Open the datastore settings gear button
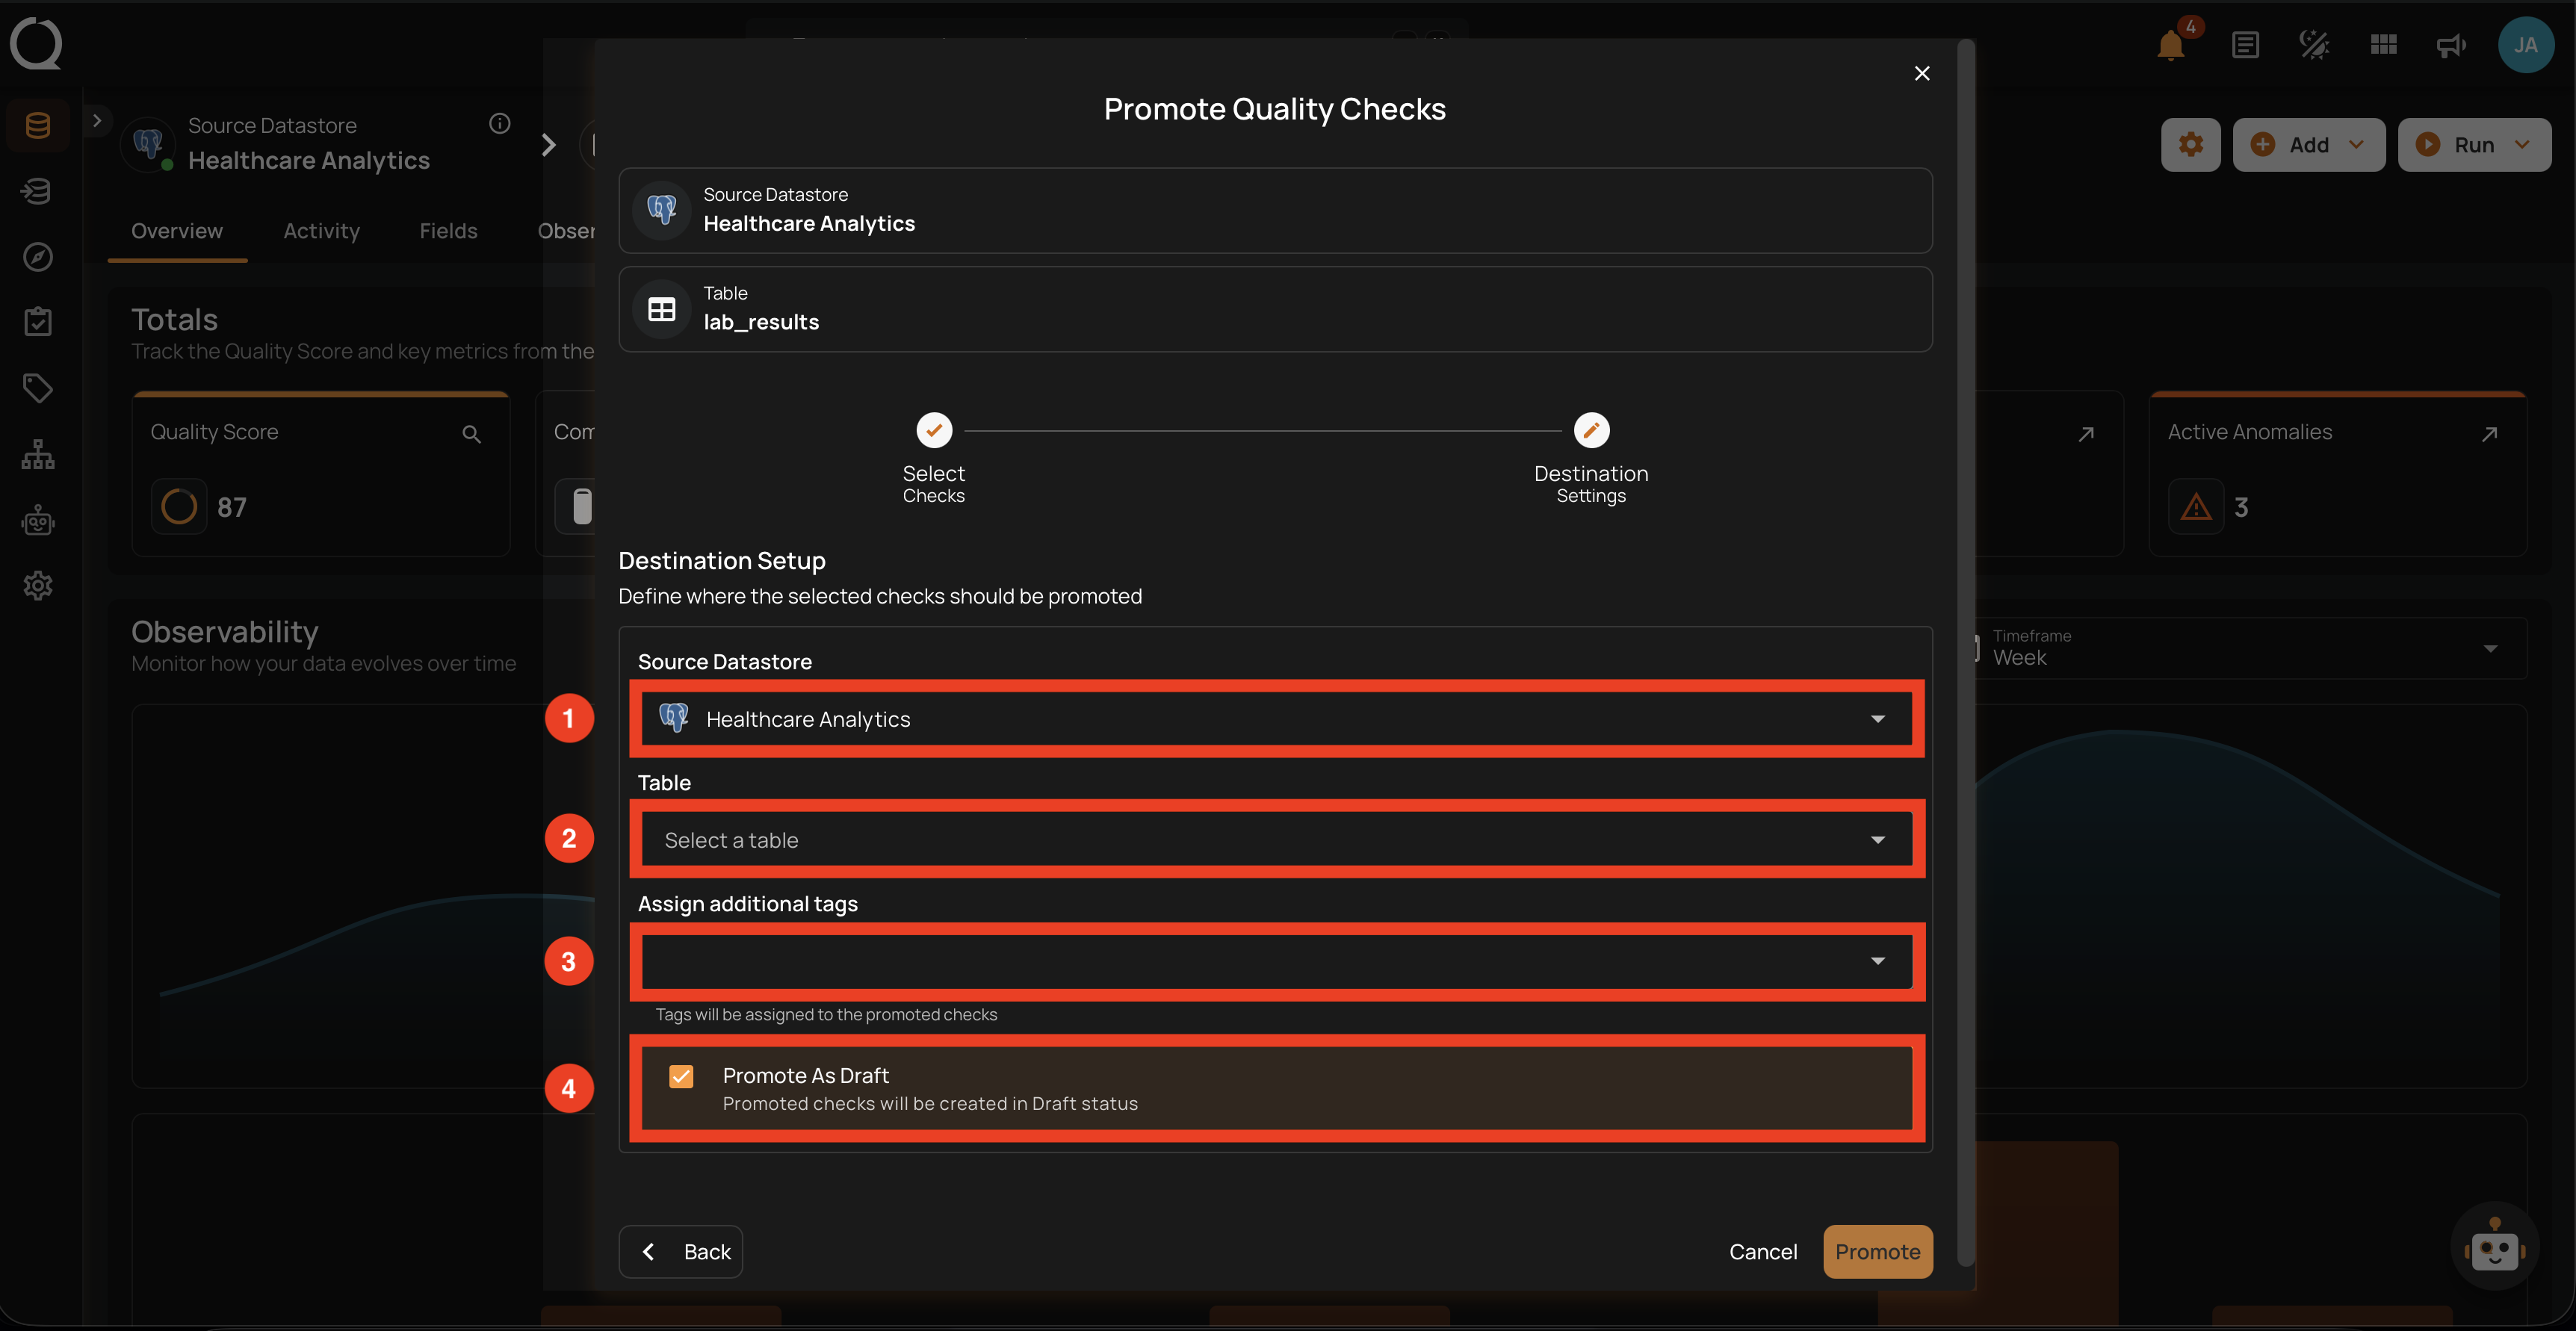 click(2190, 145)
